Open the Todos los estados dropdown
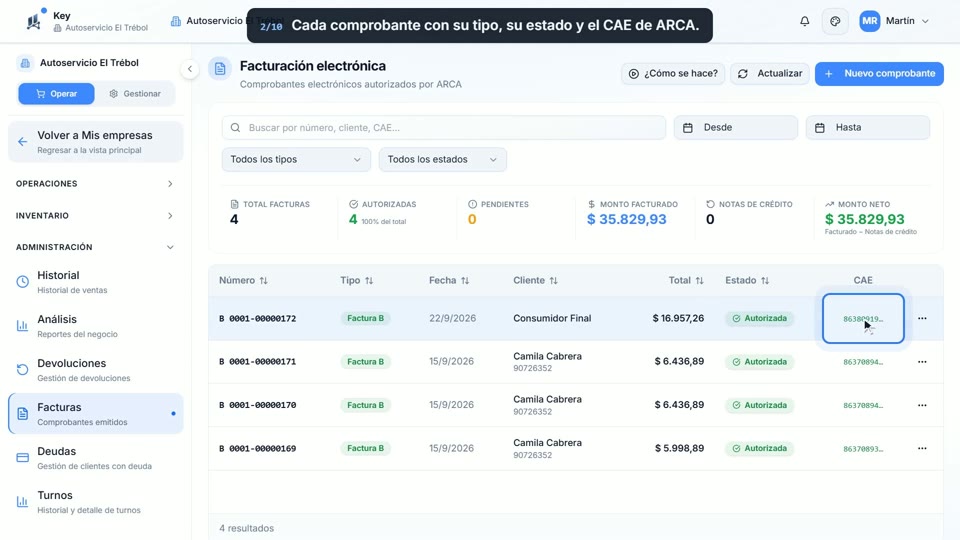960x540 pixels. 443,159
